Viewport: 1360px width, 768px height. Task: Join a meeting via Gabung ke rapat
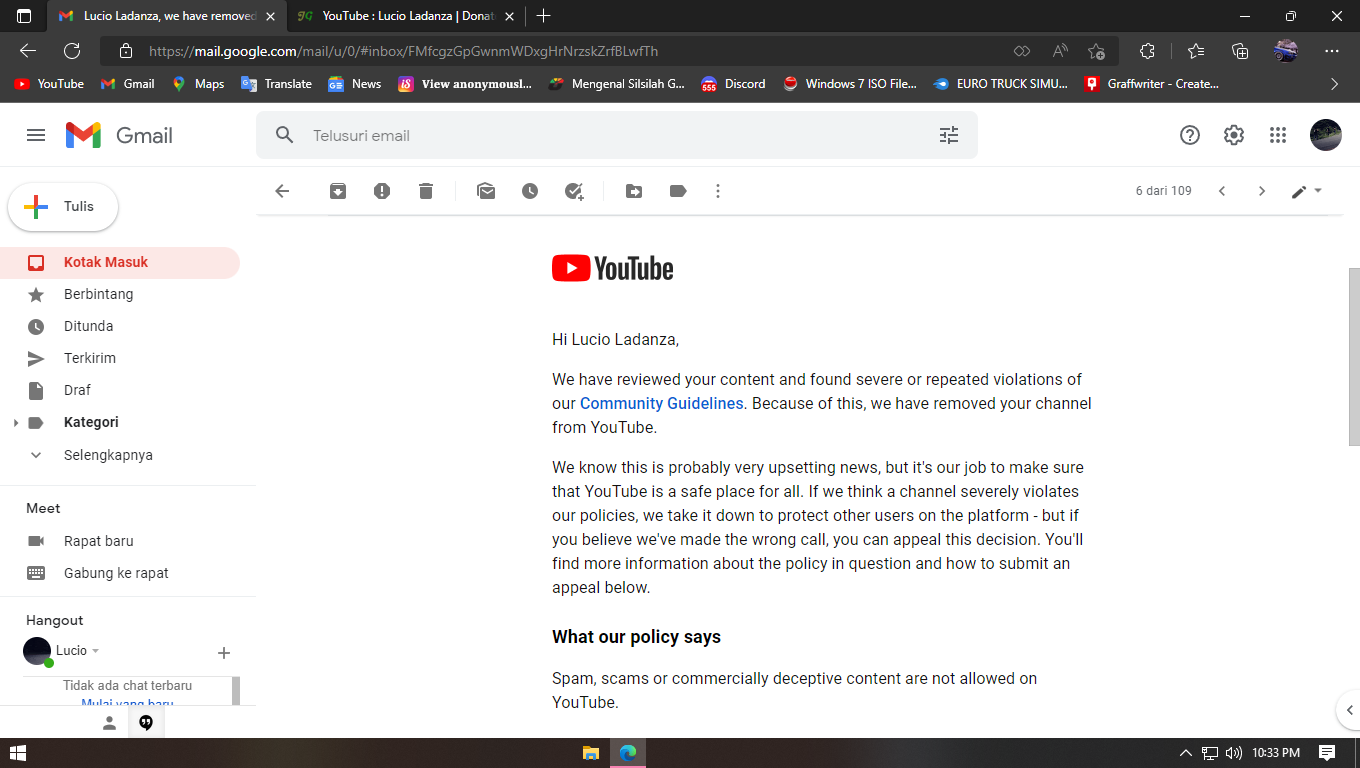[116, 573]
